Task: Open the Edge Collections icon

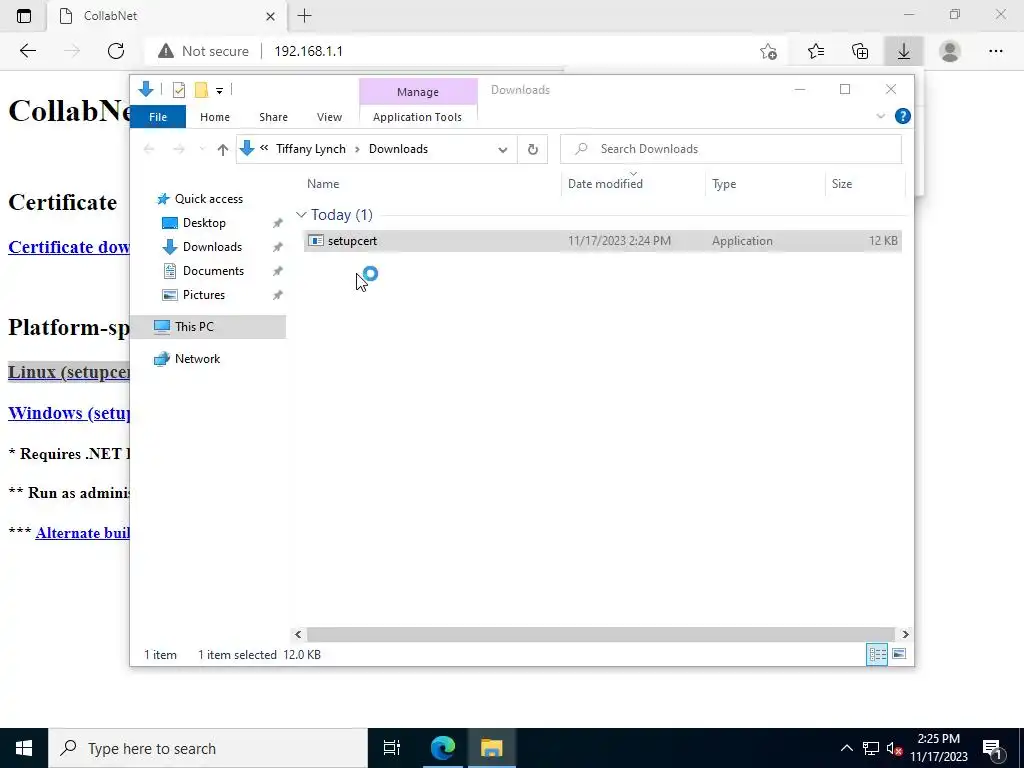Action: pyautogui.click(x=860, y=51)
